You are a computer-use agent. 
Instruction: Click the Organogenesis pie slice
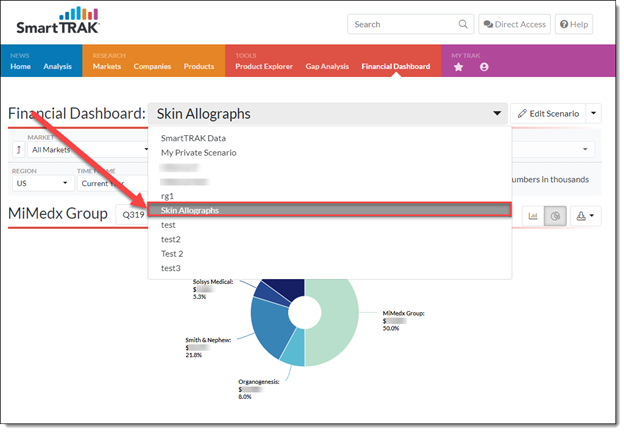pyautogui.click(x=293, y=351)
